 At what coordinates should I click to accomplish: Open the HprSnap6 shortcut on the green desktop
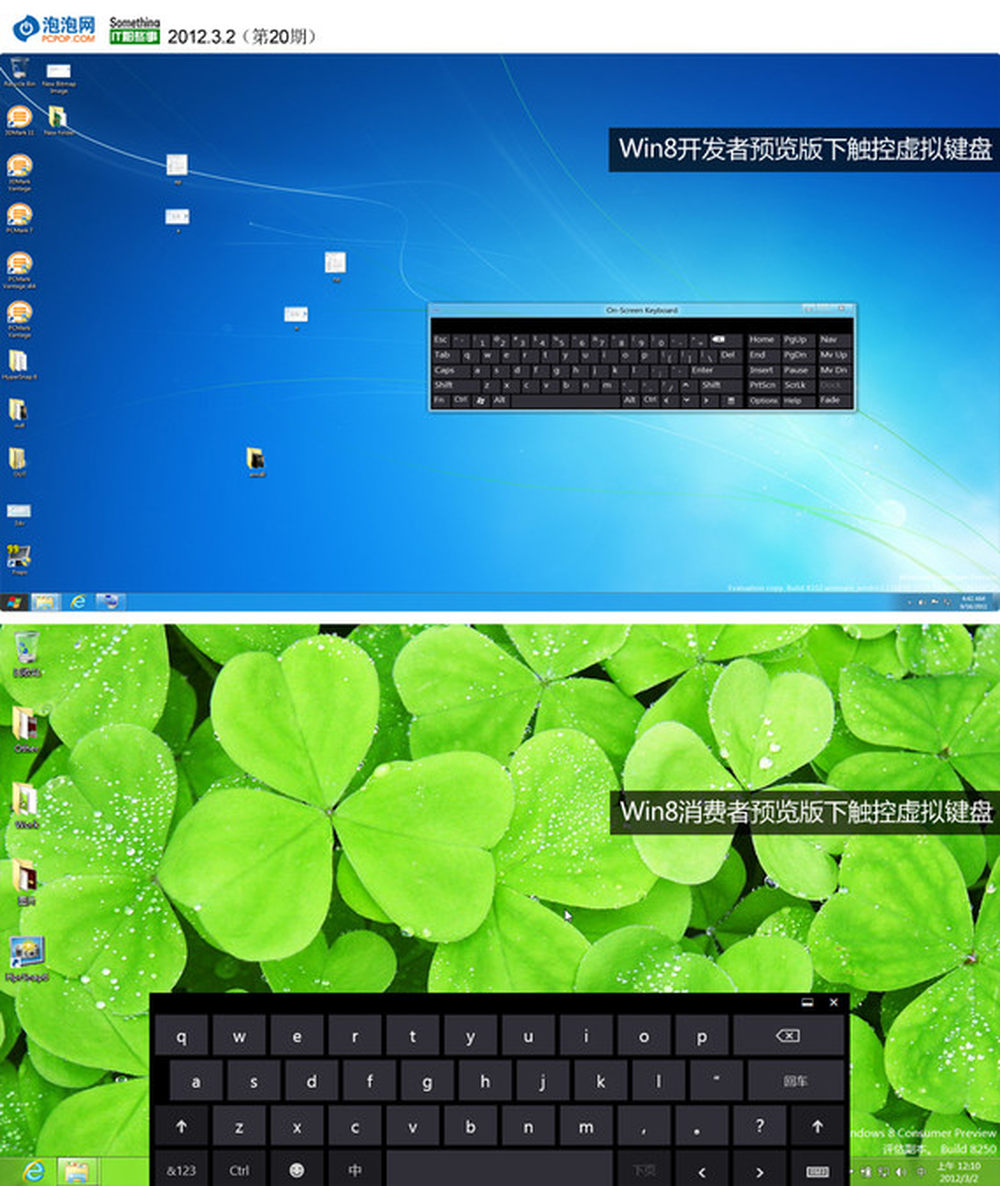tap(27, 959)
